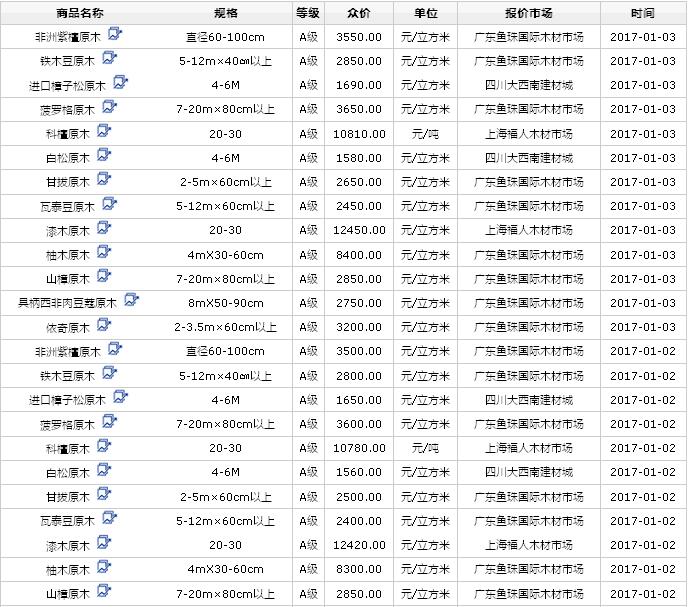The width and height of the screenshot is (689, 607).
Task: Open the chart icon beside 依奇原木
Action: [x=104, y=325]
